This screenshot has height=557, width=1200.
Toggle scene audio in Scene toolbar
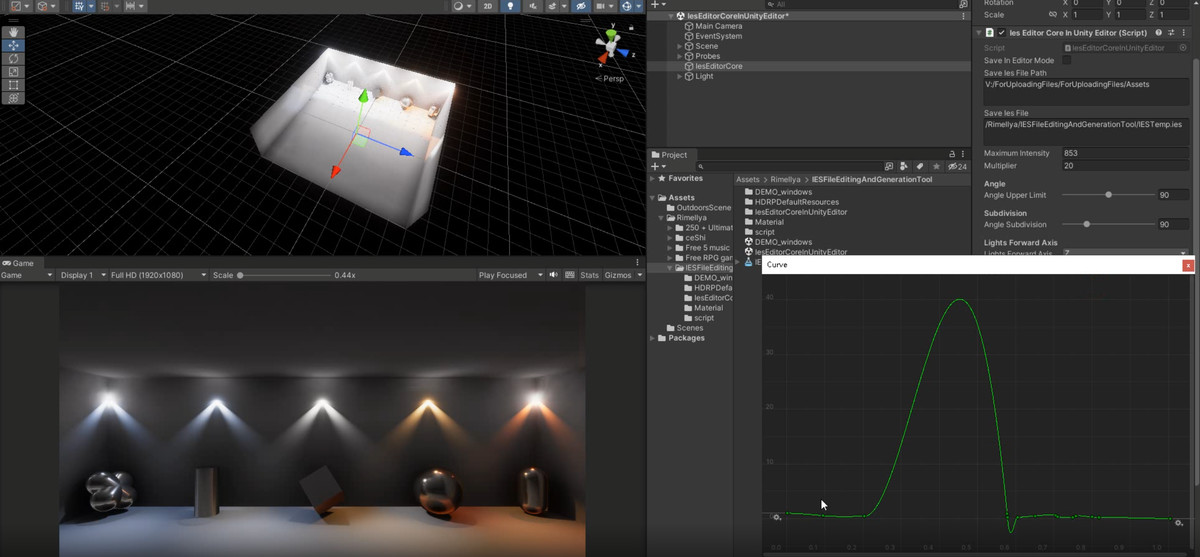click(532, 6)
